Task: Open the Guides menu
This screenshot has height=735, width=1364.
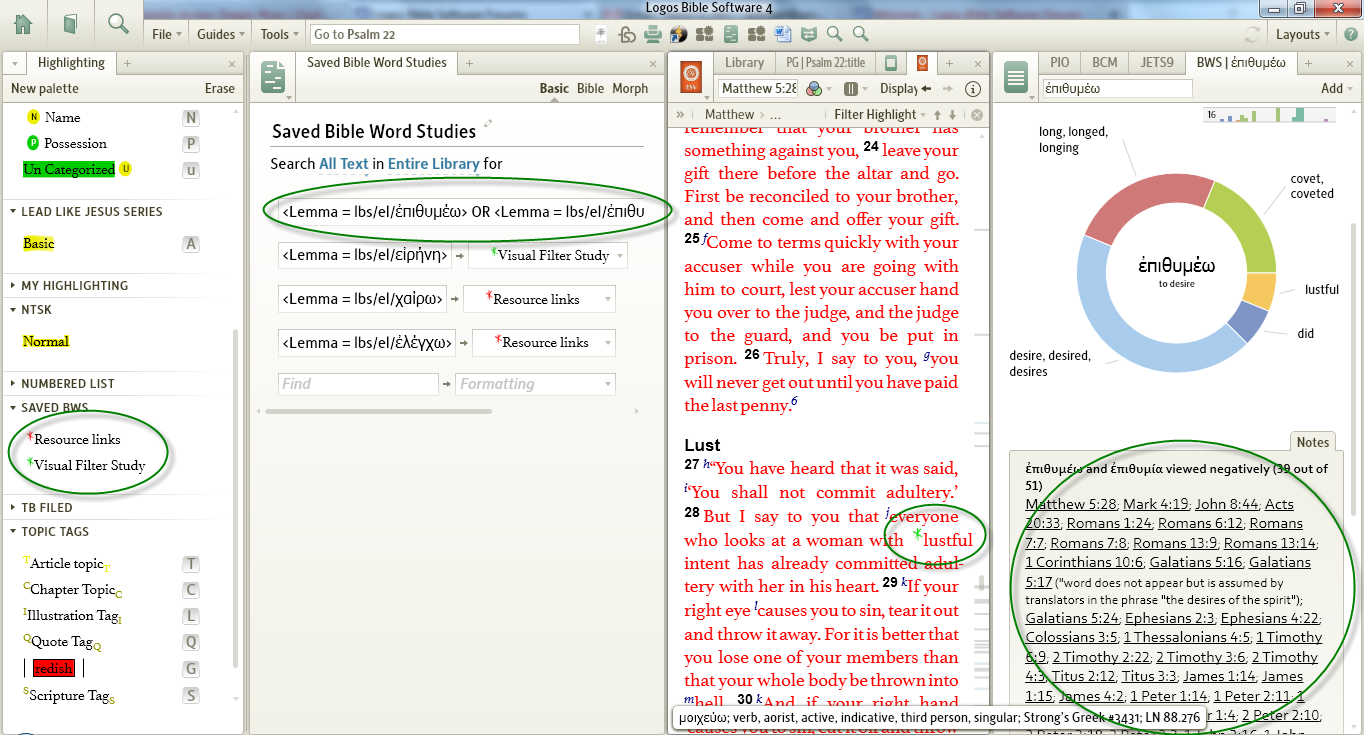Action: point(221,34)
